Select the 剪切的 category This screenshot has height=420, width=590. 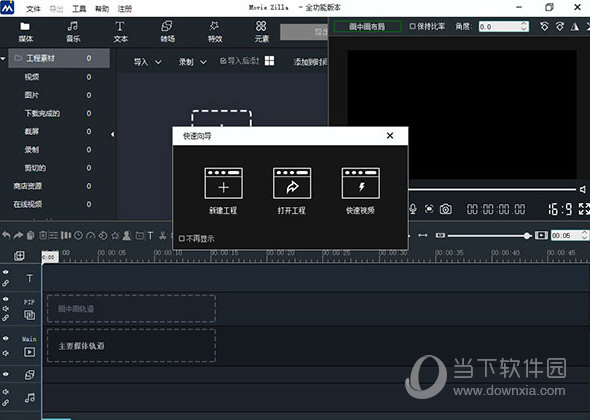(35, 168)
